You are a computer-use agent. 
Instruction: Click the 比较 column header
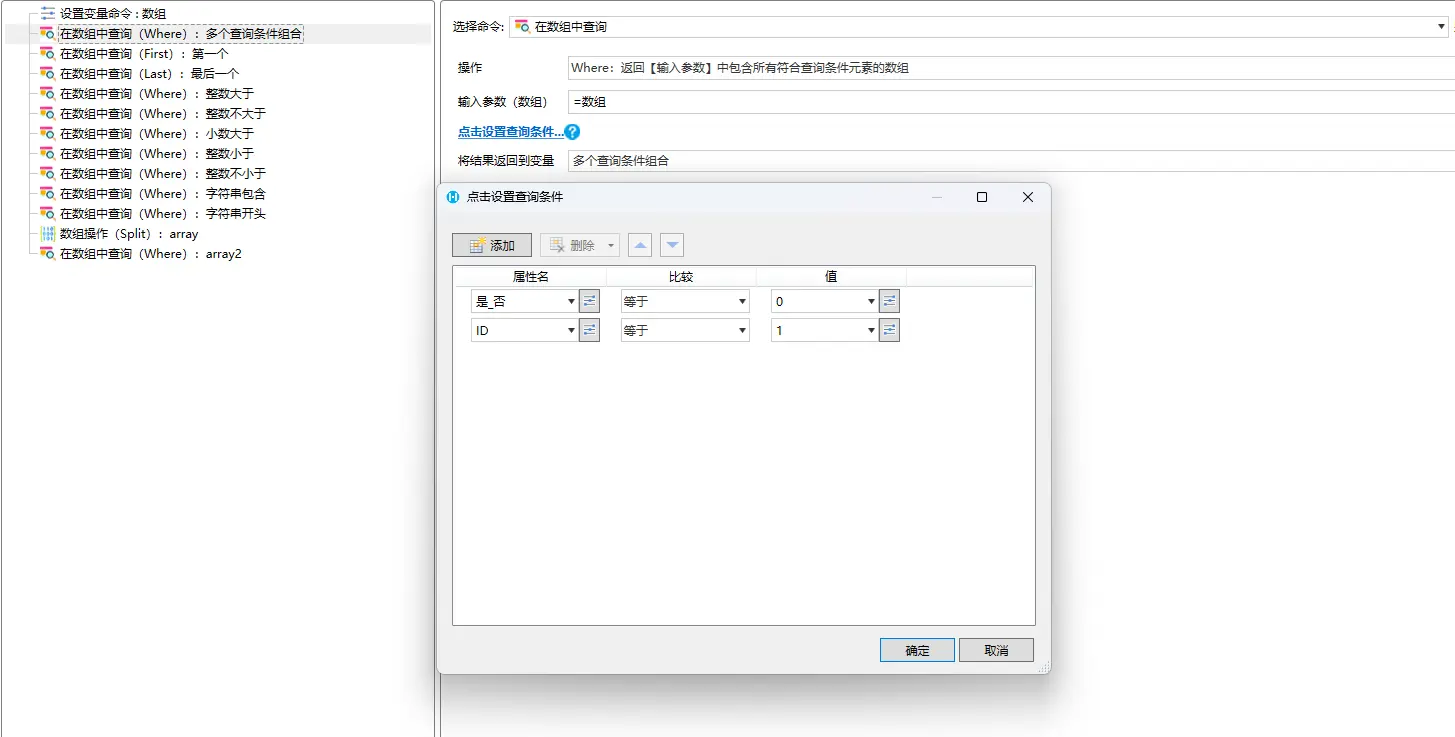pos(681,277)
